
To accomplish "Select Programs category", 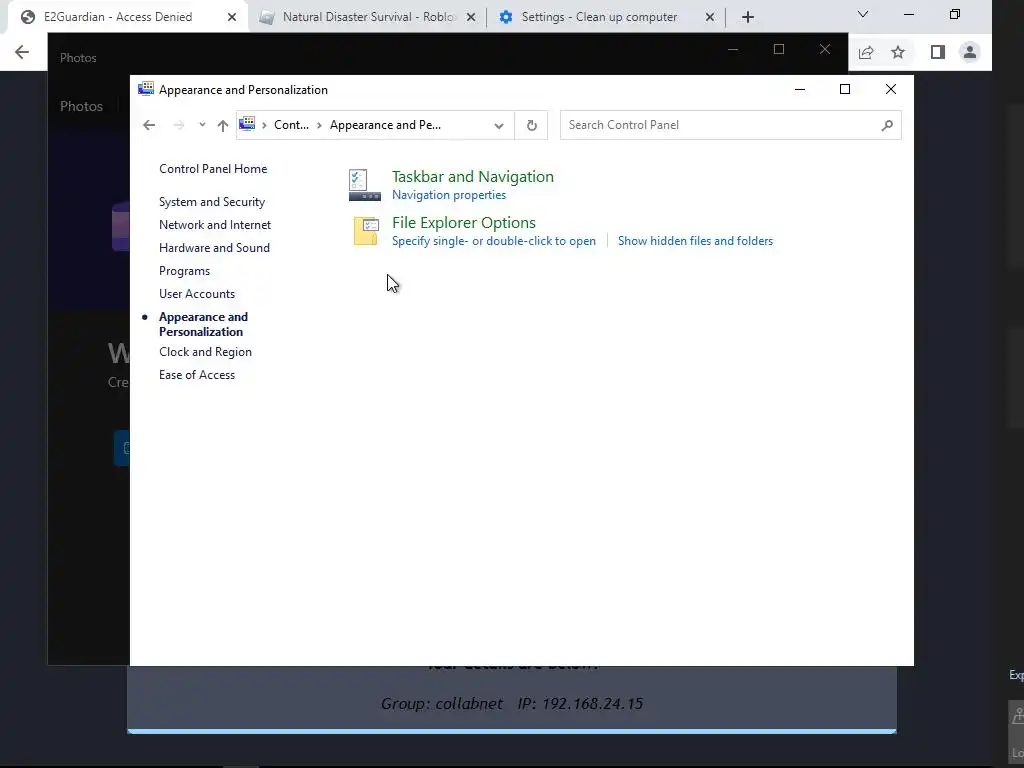I will [184, 270].
